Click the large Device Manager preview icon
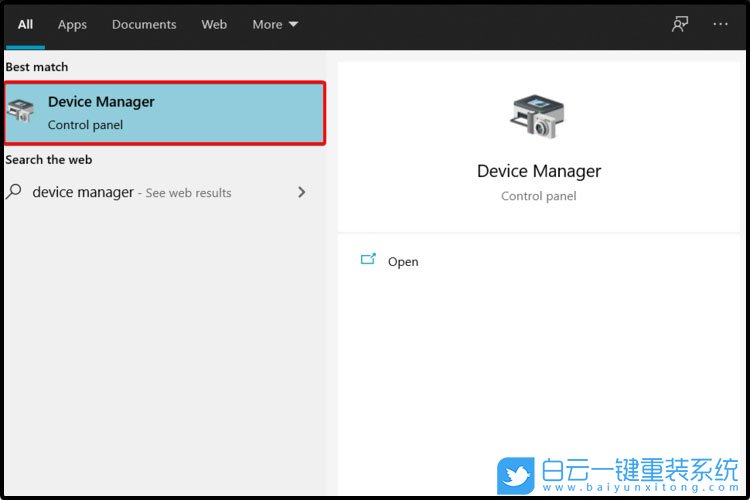This screenshot has height=500, width=750. (x=537, y=116)
